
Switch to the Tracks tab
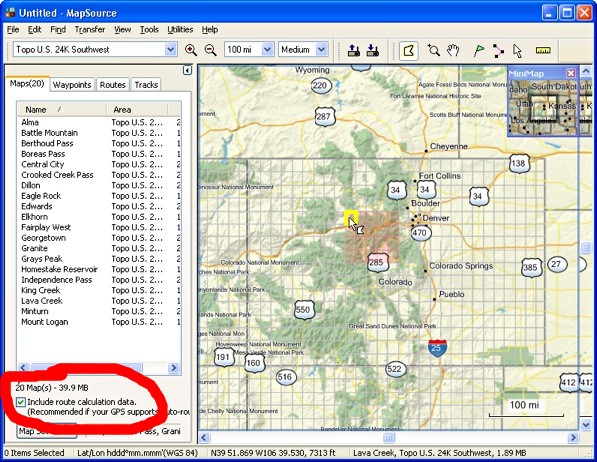point(146,85)
